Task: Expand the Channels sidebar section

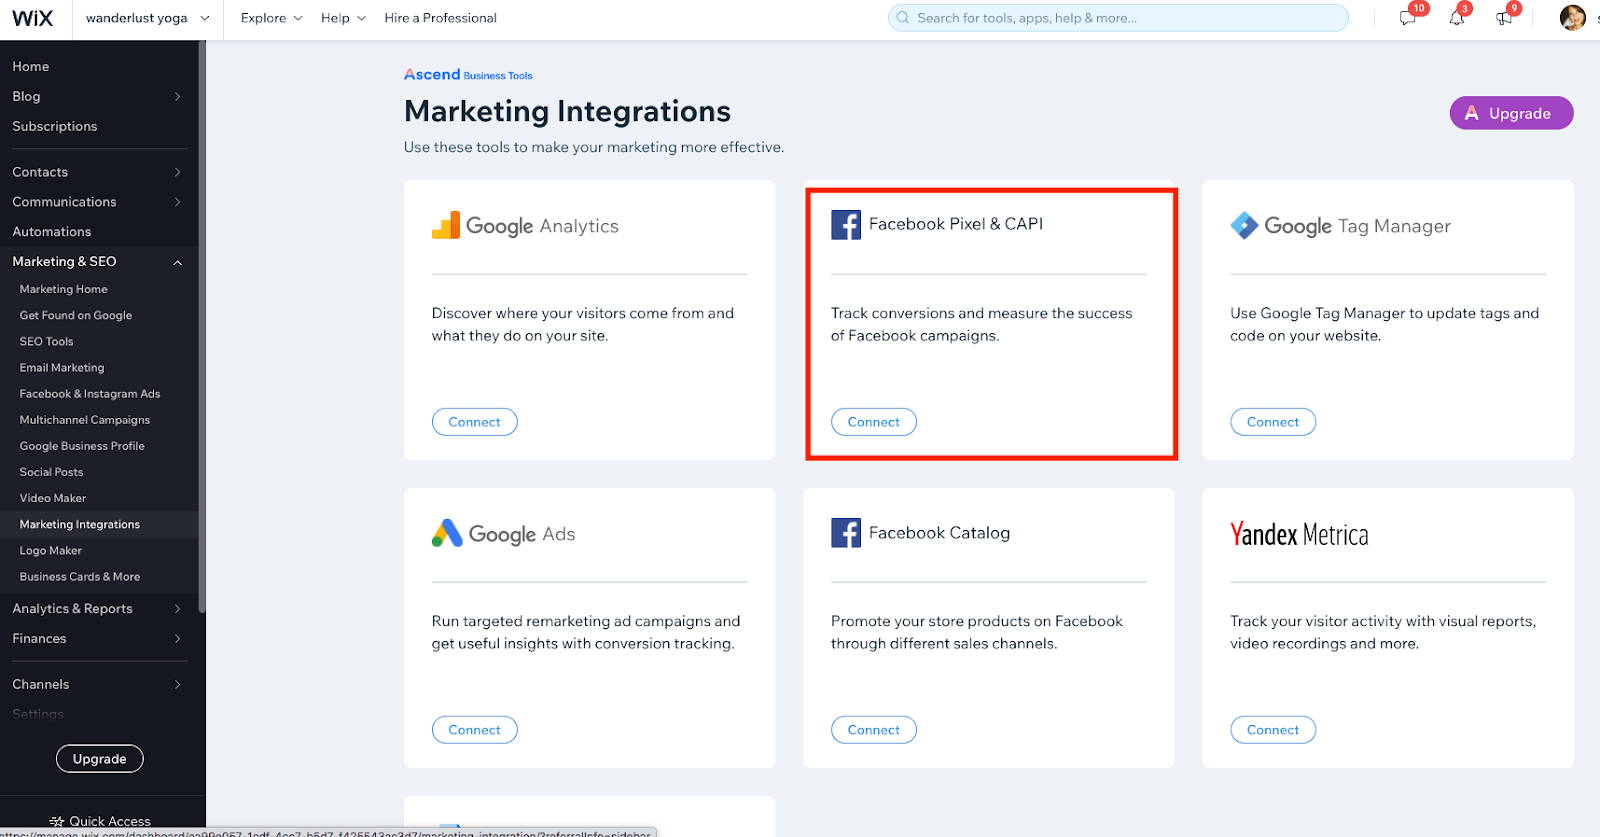Action: (178, 685)
